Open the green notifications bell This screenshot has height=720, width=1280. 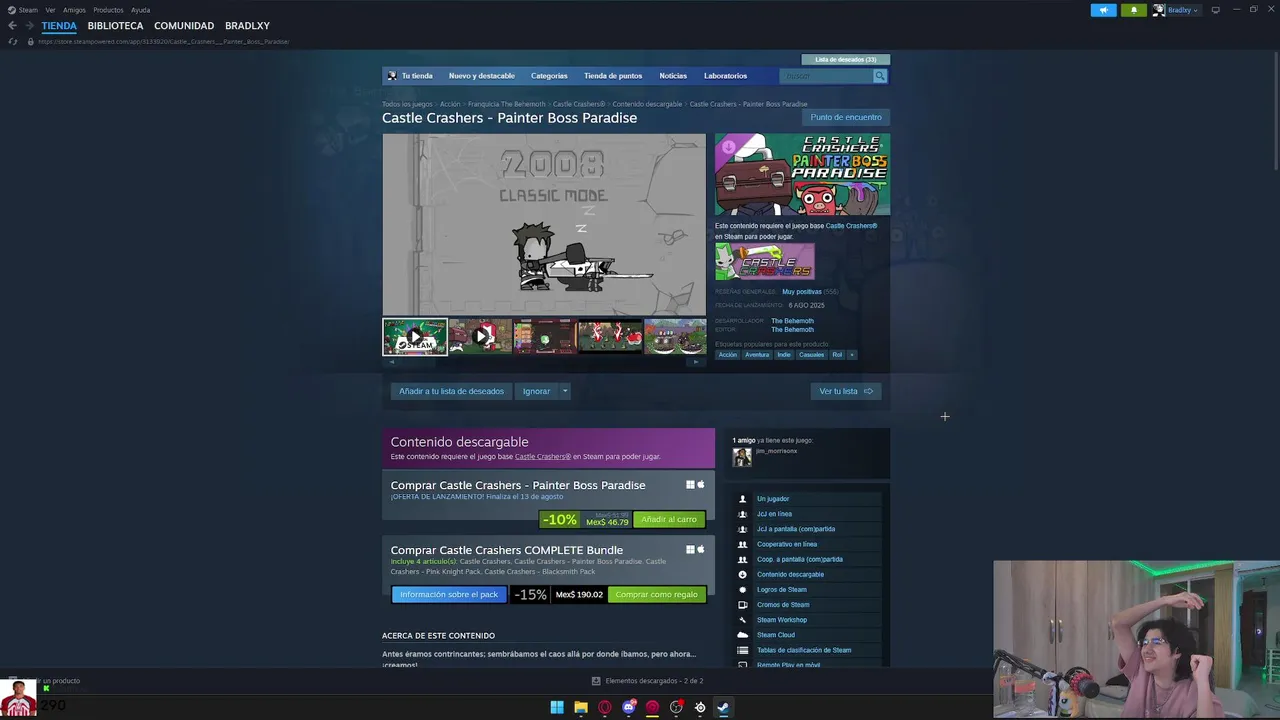[x=1133, y=10]
